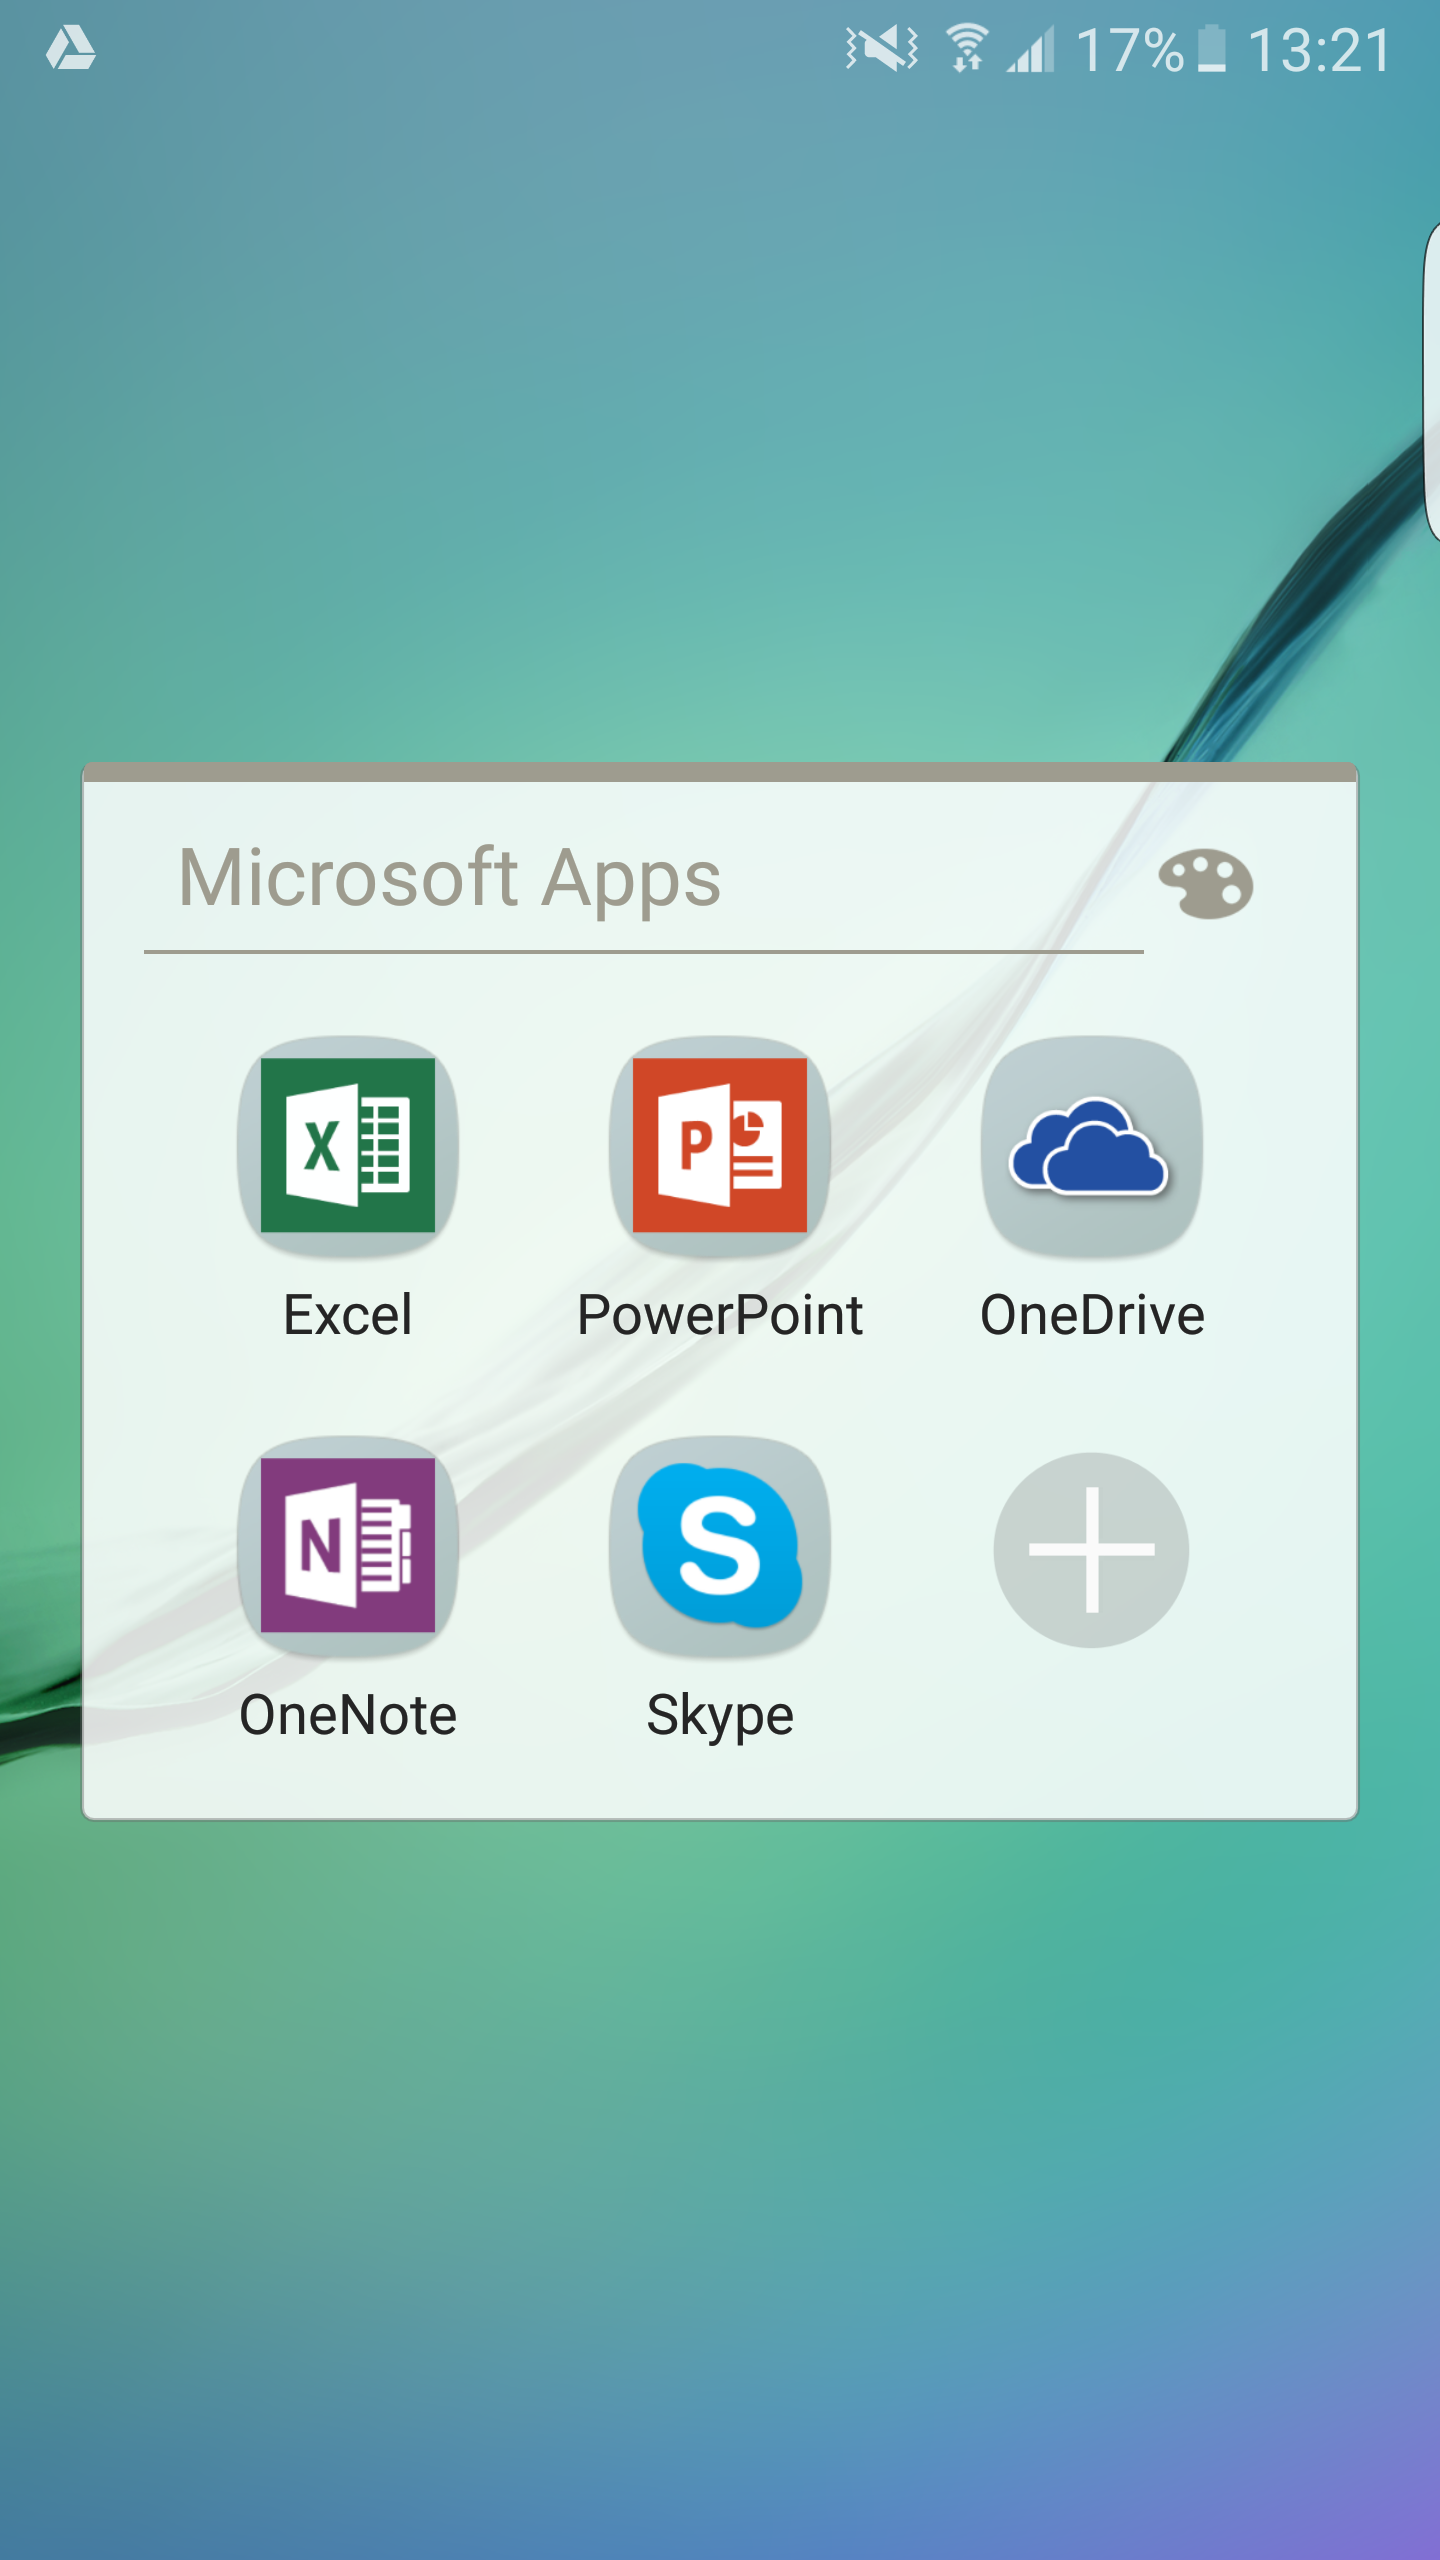Tap the PowerPoint text label
The height and width of the screenshot is (2560, 1440).
[719, 1315]
